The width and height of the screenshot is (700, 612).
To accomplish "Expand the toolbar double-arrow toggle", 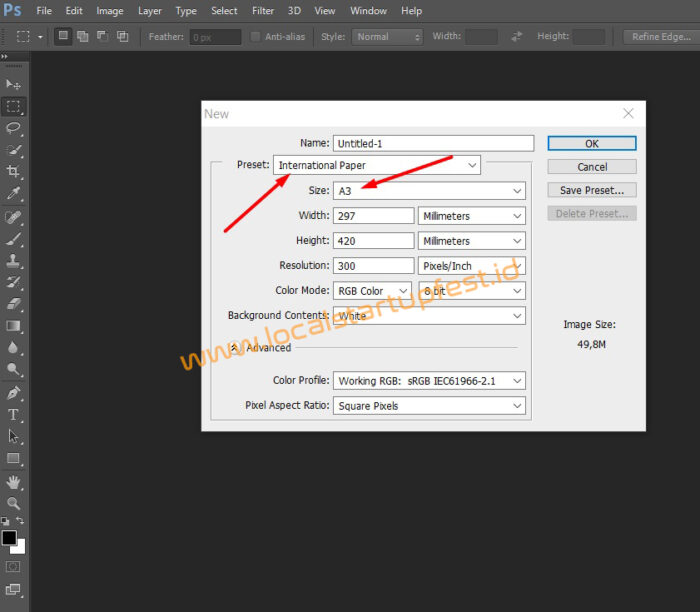I will (x=4, y=56).
